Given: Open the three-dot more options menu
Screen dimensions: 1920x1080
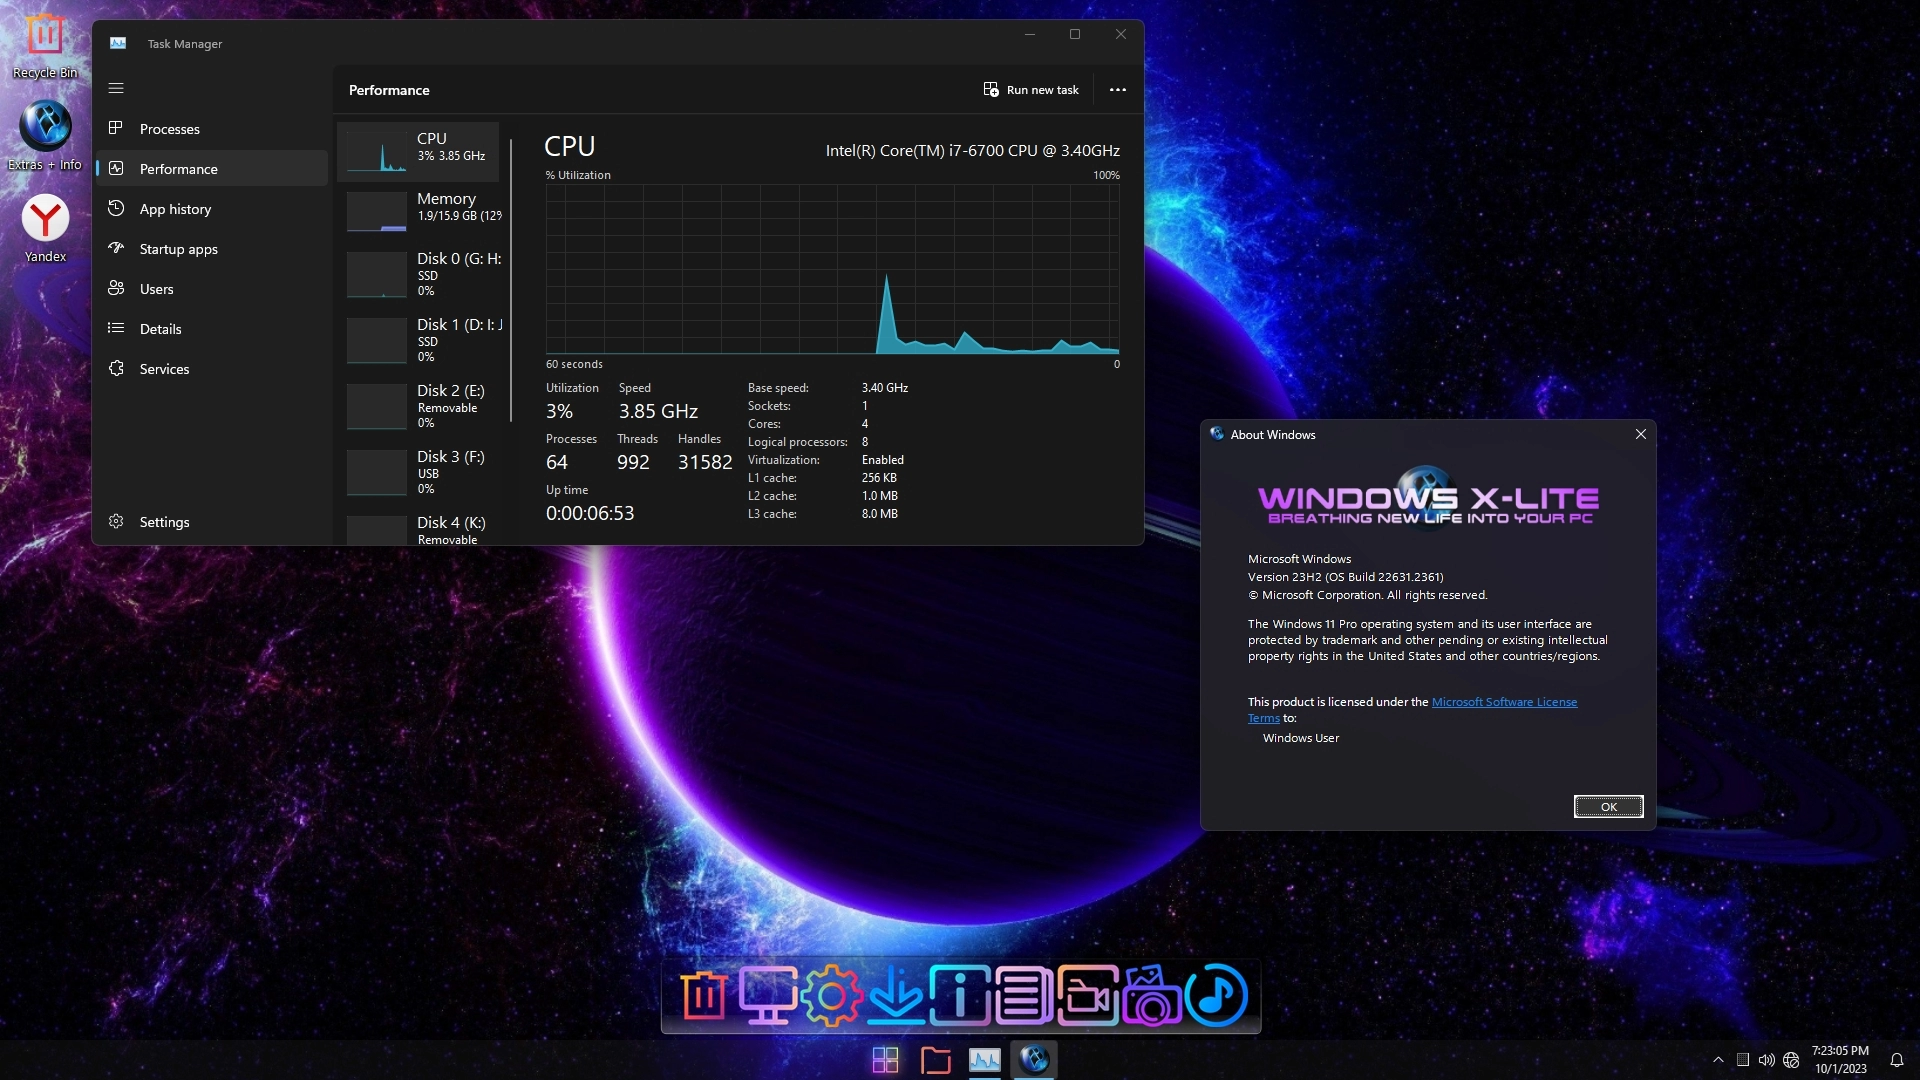Looking at the screenshot, I should [x=1117, y=90].
